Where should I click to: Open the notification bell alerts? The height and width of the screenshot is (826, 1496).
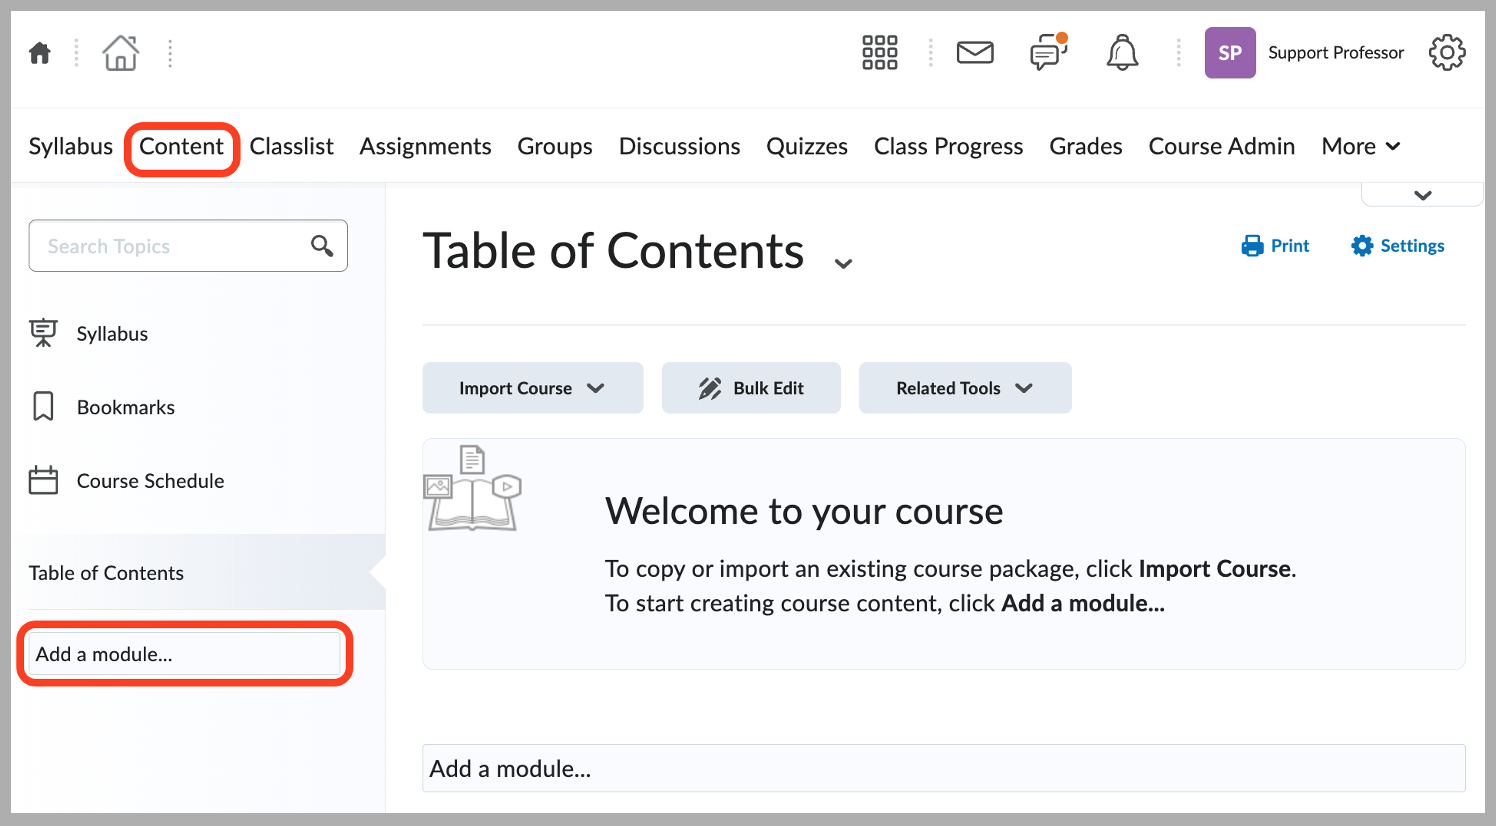[1122, 52]
